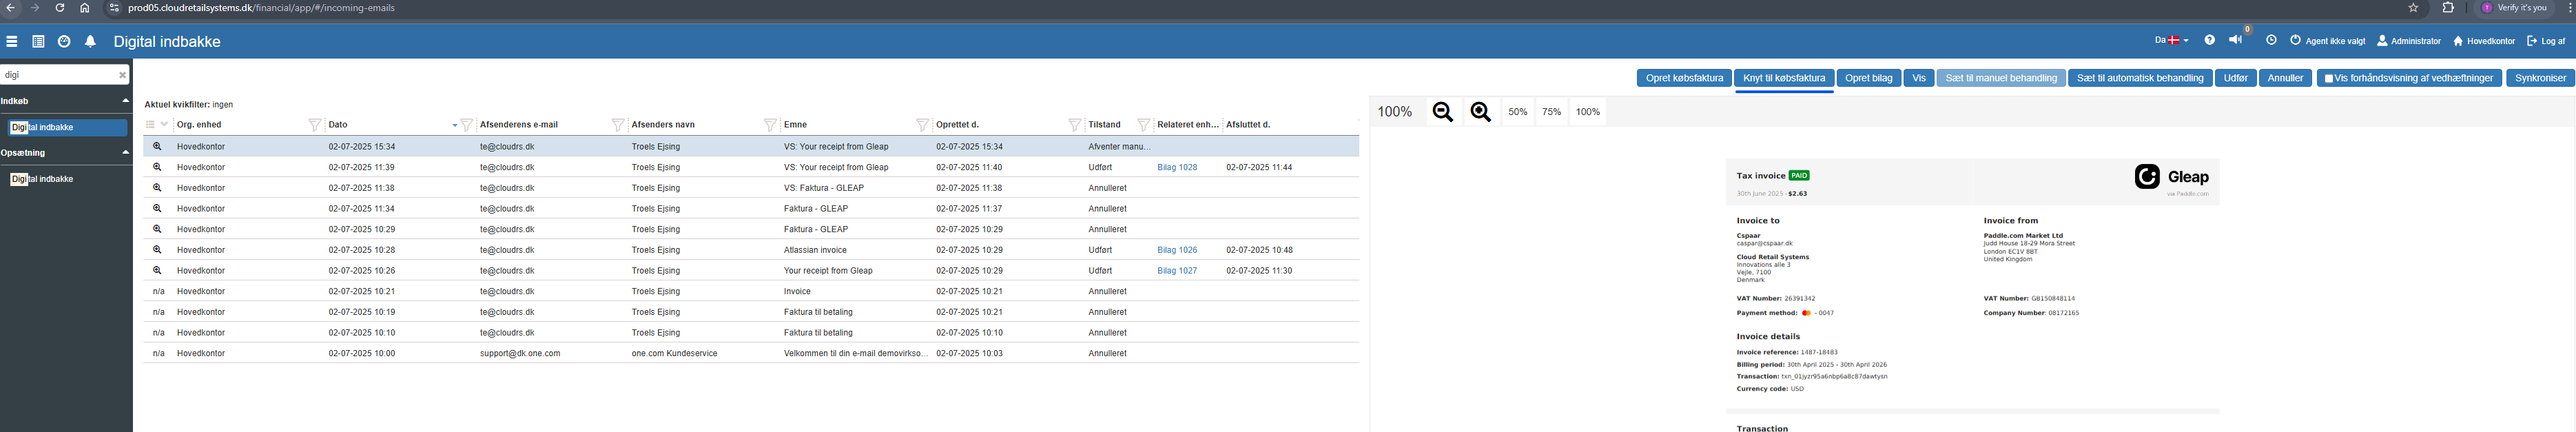Open the notifications bell icon

(90, 42)
